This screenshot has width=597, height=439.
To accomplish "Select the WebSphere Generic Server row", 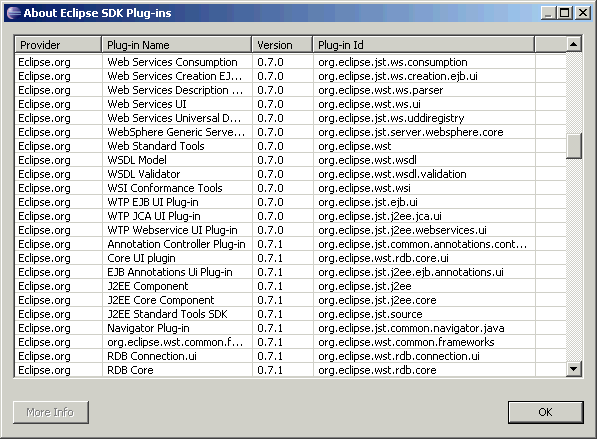I will point(291,132).
